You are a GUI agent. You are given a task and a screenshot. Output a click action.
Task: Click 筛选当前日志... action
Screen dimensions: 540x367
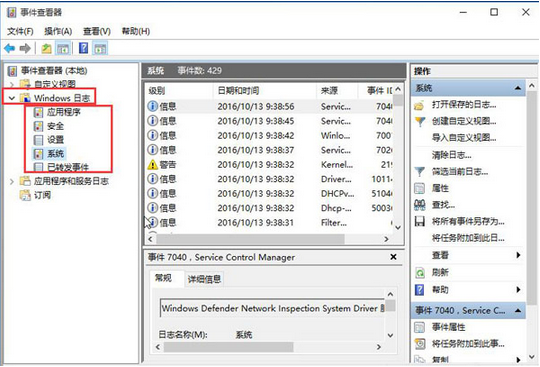pyautogui.click(x=460, y=171)
